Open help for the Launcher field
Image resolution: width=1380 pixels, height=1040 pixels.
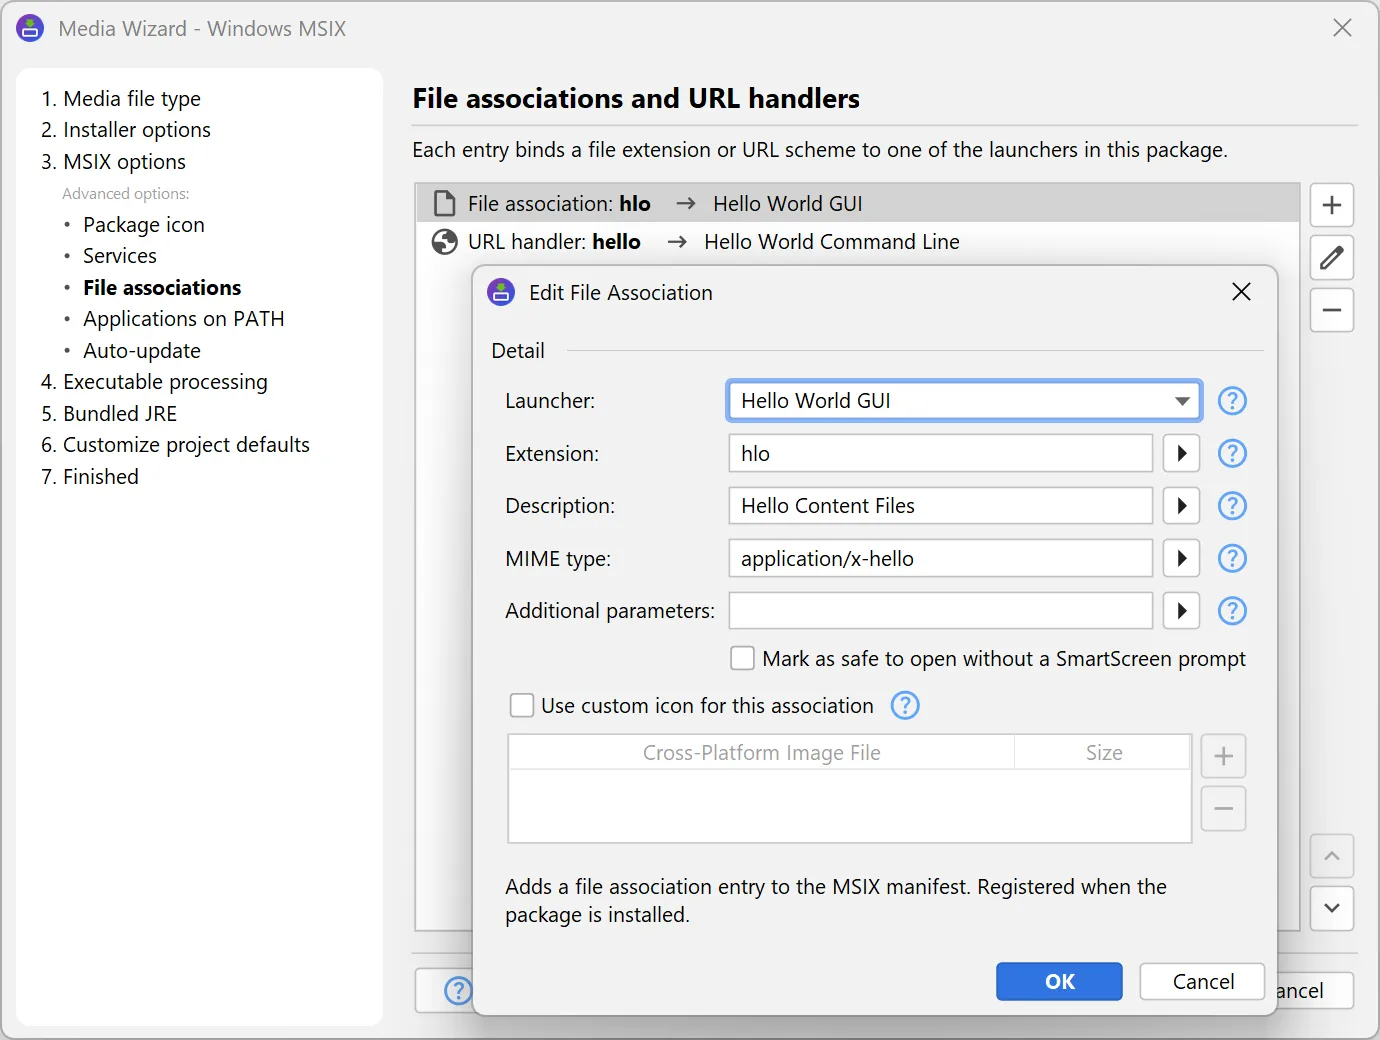click(1232, 401)
